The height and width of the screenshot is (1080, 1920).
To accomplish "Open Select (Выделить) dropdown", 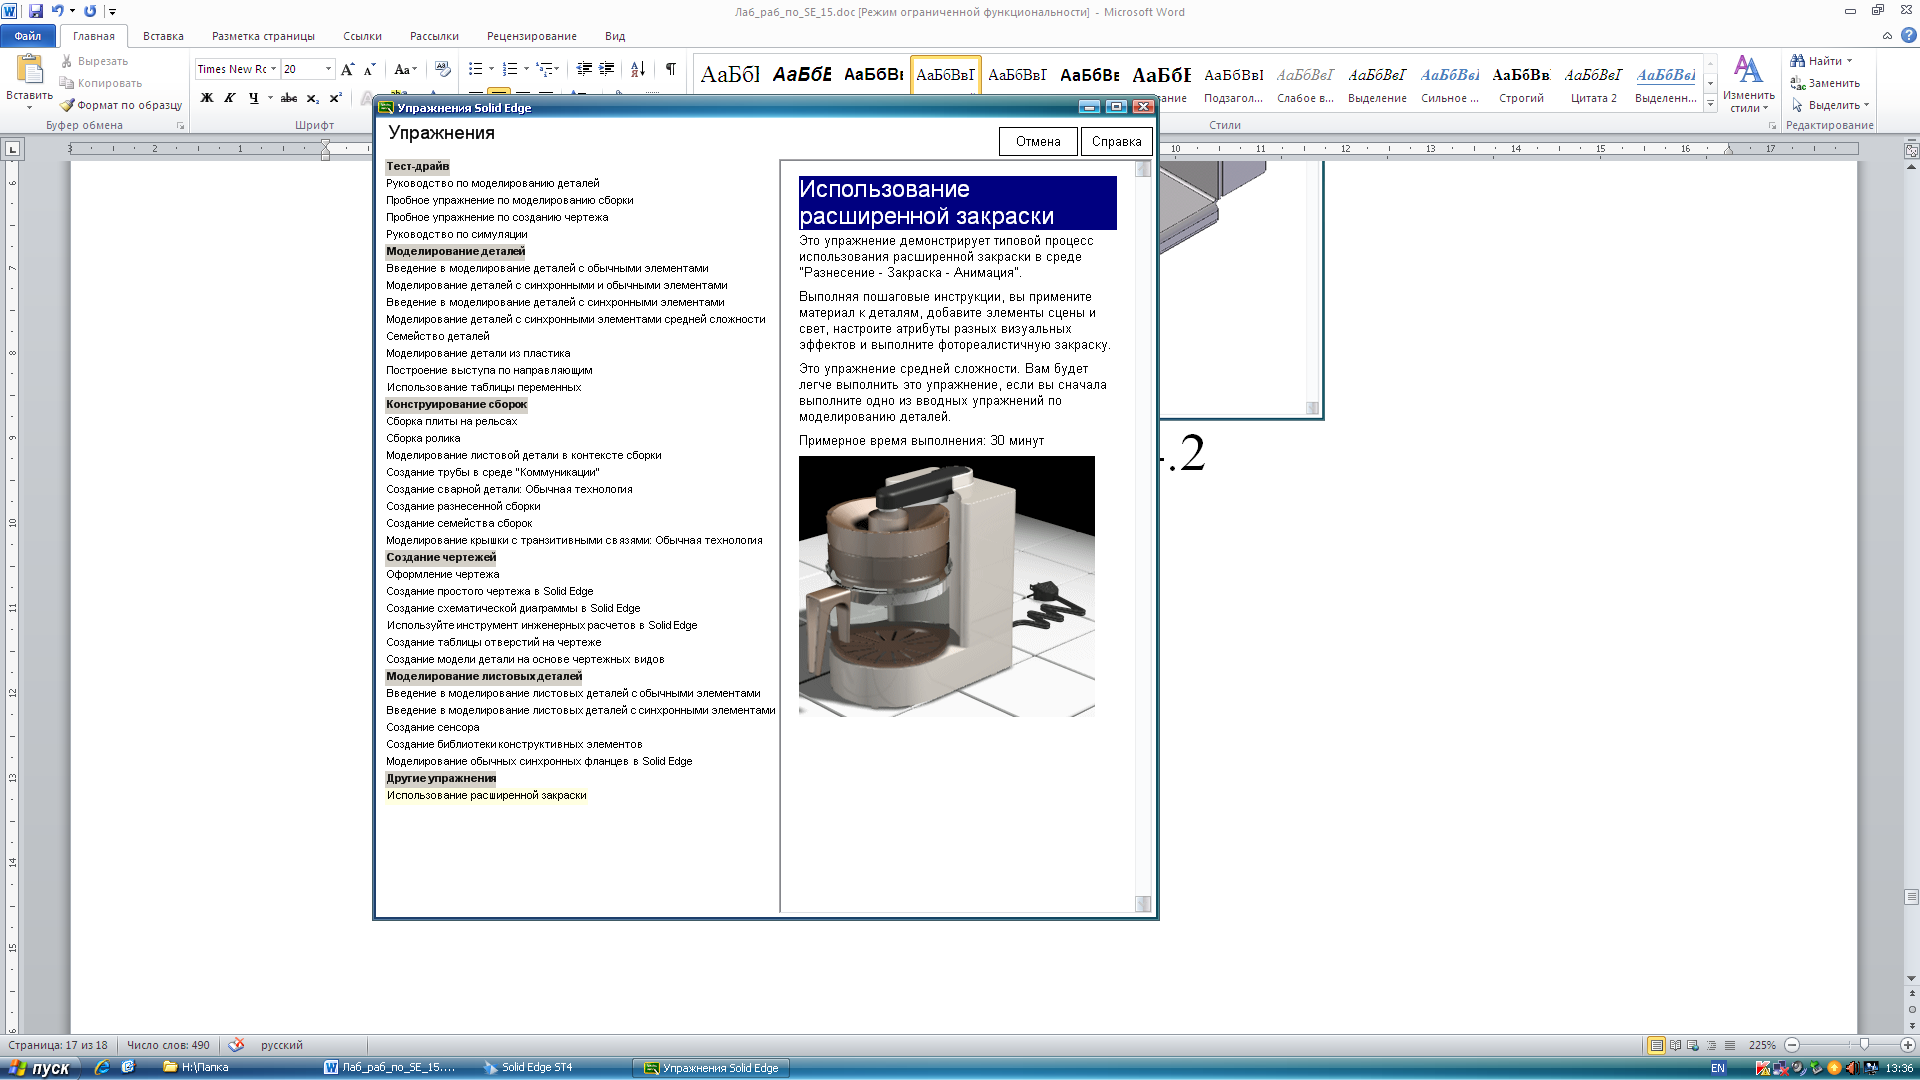I will (1830, 105).
